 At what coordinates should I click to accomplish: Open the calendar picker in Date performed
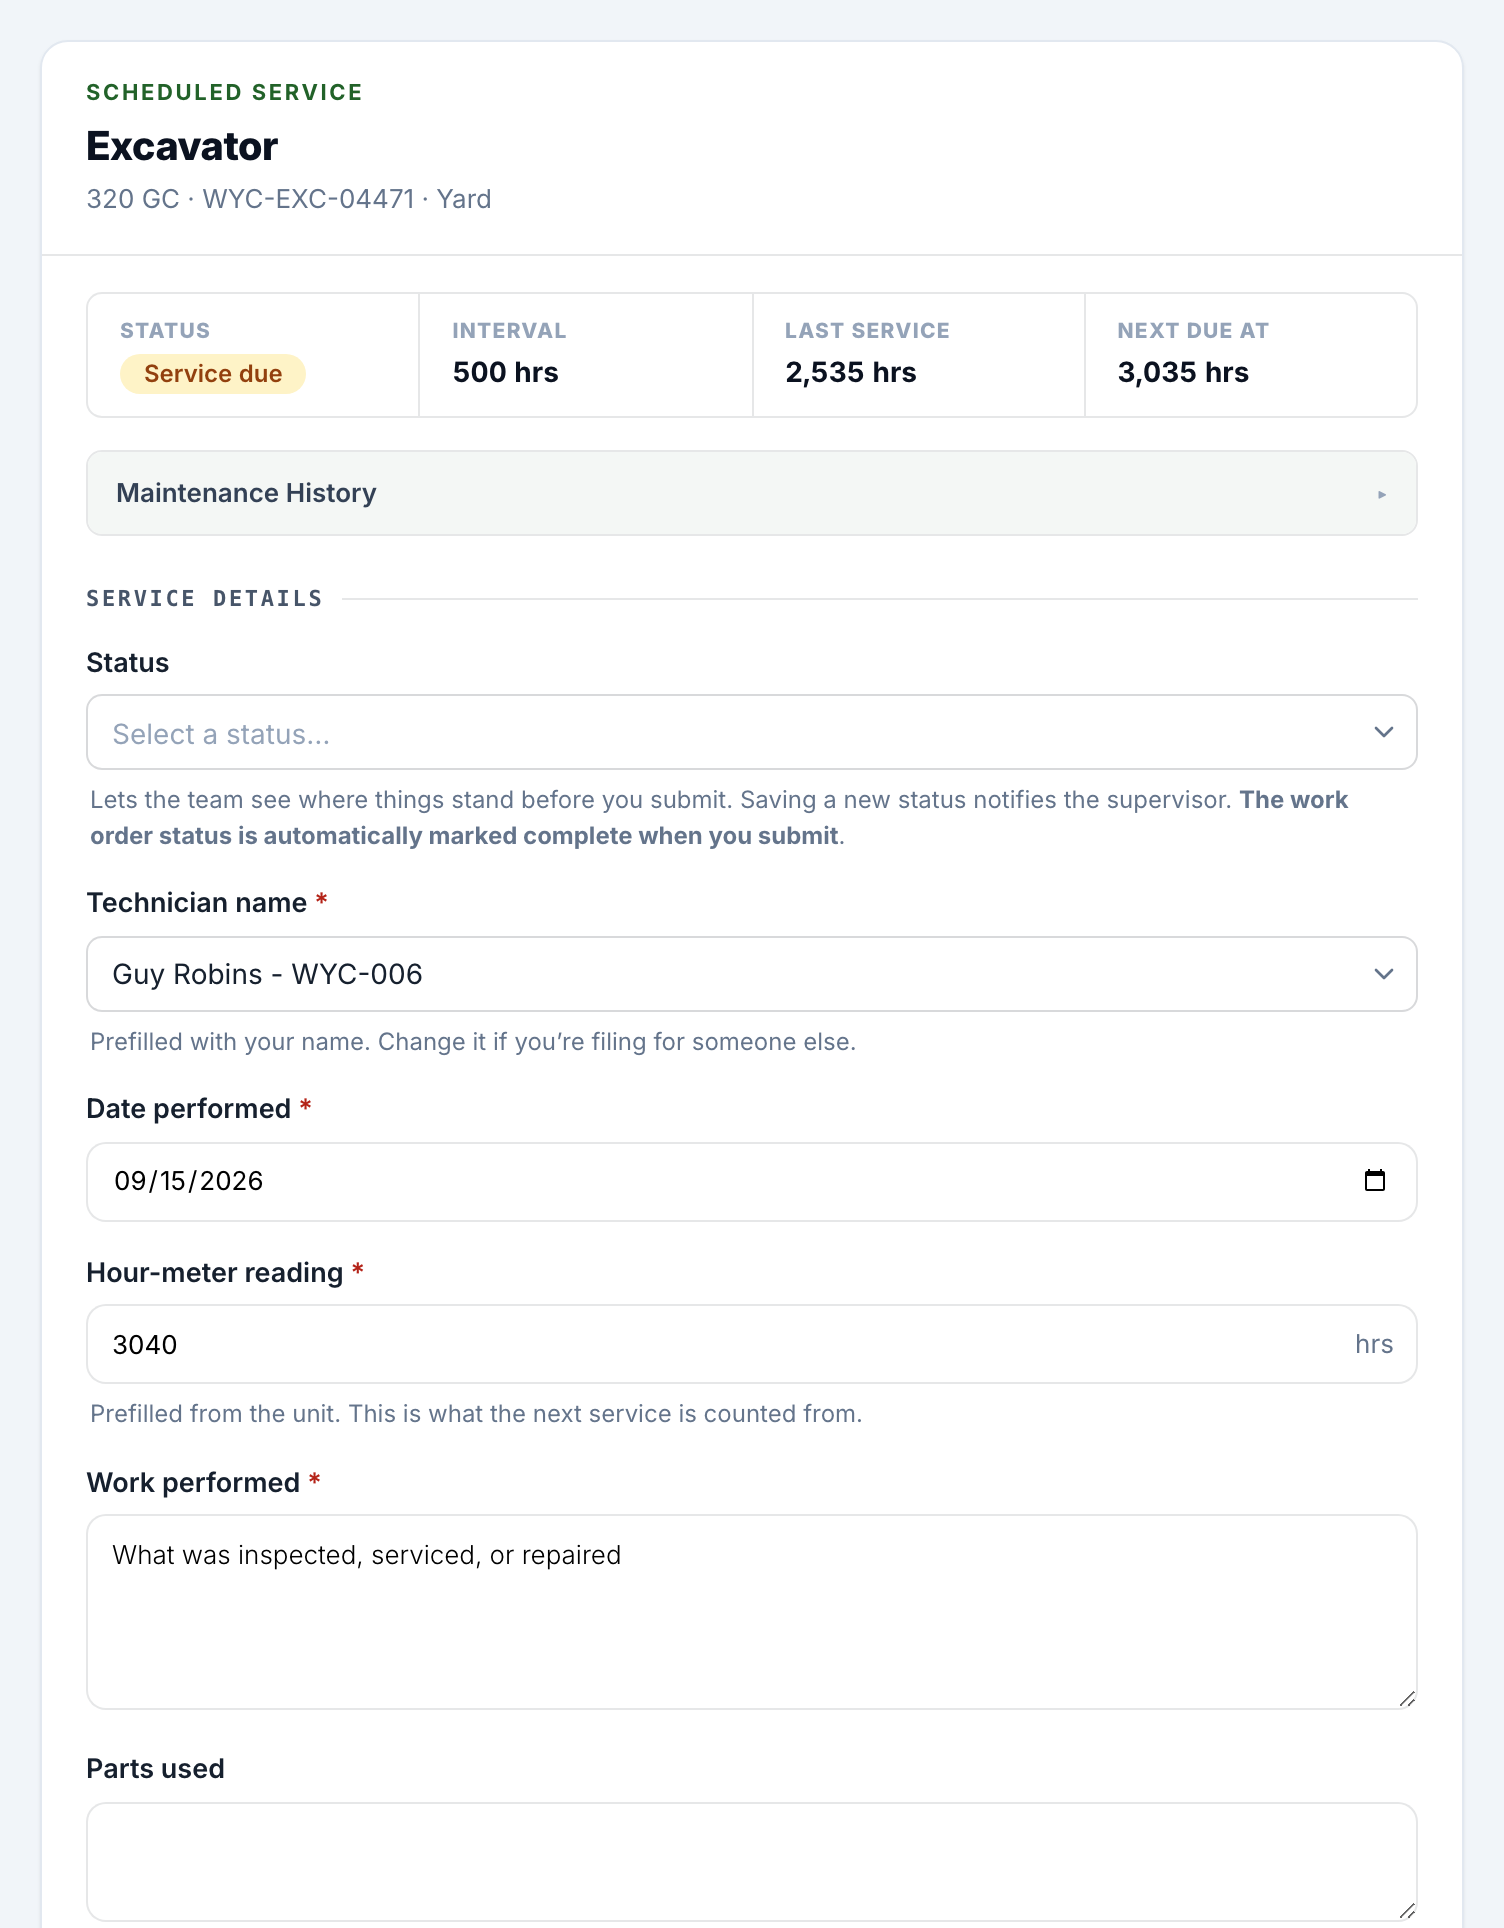point(1375,1181)
